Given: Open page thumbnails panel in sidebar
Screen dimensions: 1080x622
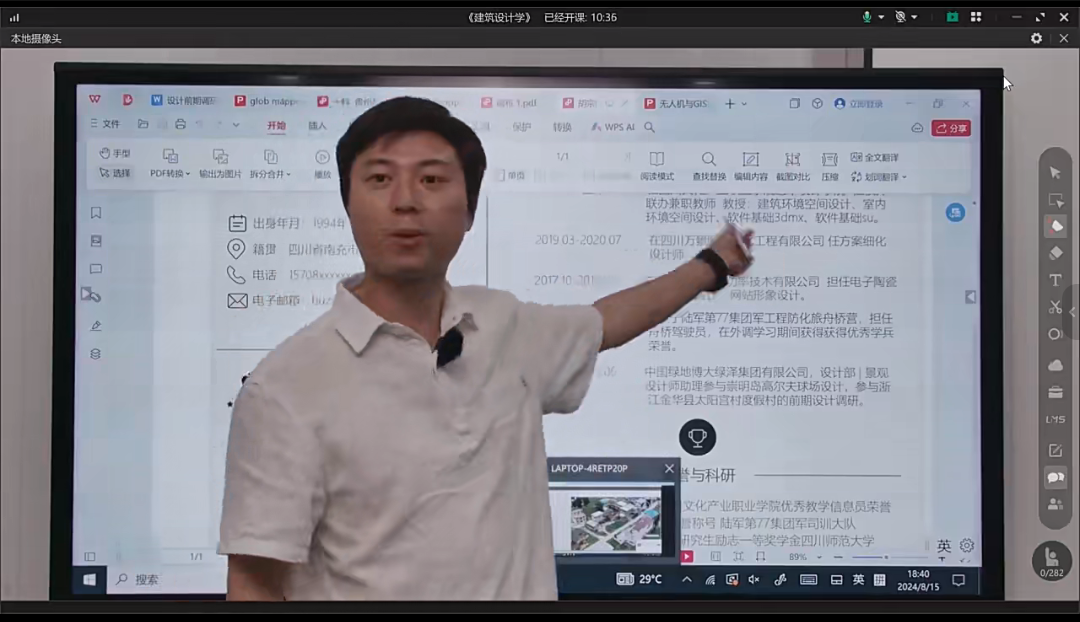Looking at the screenshot, I should click(x=96, y=241).
